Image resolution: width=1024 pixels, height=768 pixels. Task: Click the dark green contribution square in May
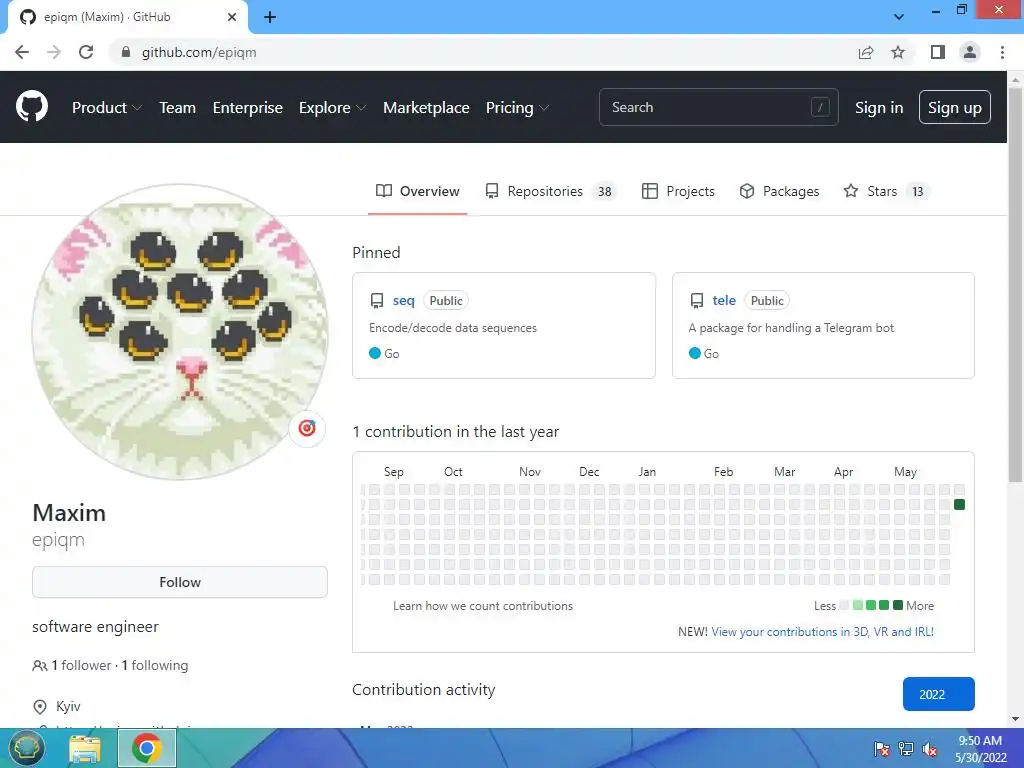coord(959,504)
